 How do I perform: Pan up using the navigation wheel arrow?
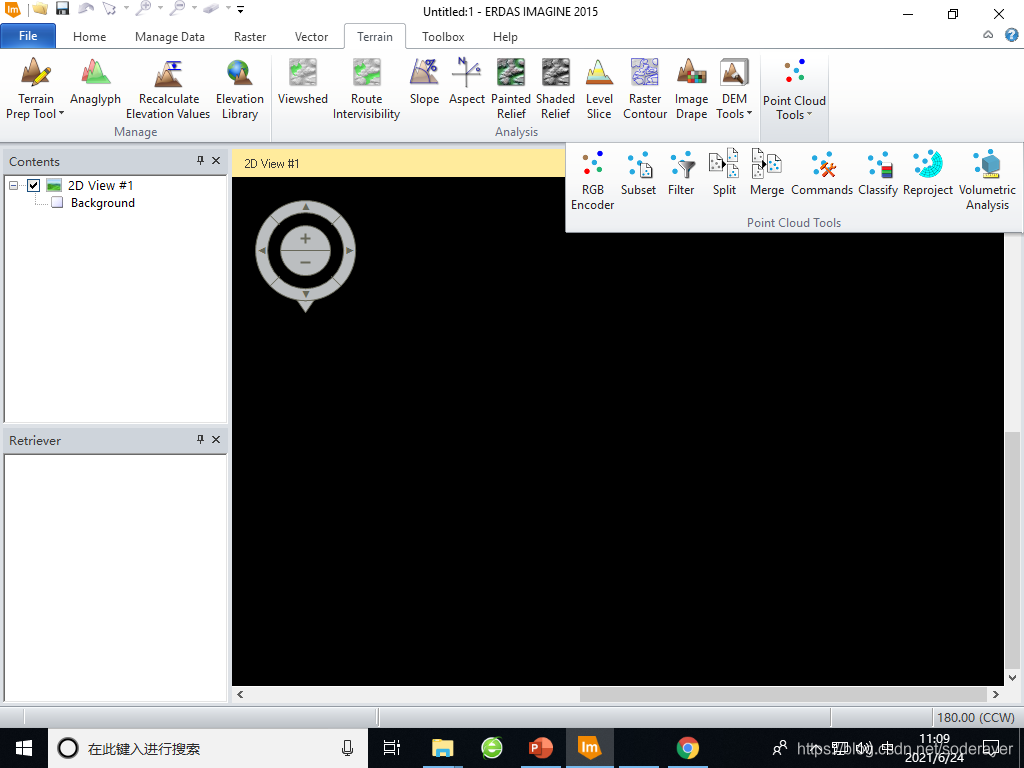[306, 206]
